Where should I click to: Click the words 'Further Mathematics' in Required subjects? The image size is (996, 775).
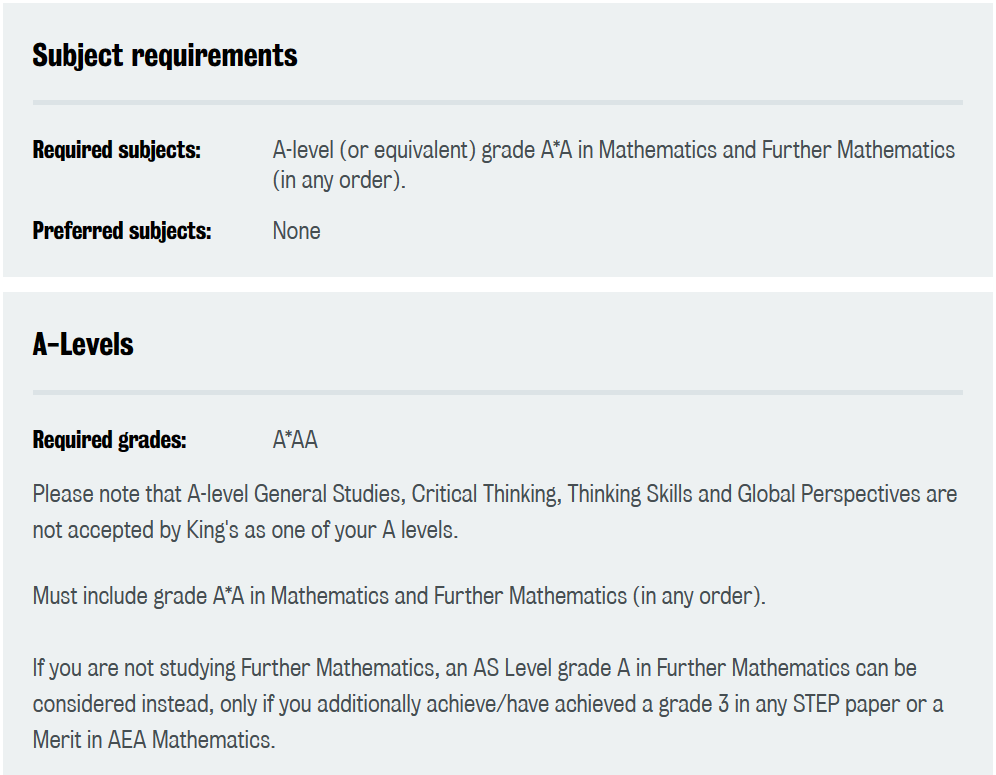pyautogui.click(x=858, y=150)
